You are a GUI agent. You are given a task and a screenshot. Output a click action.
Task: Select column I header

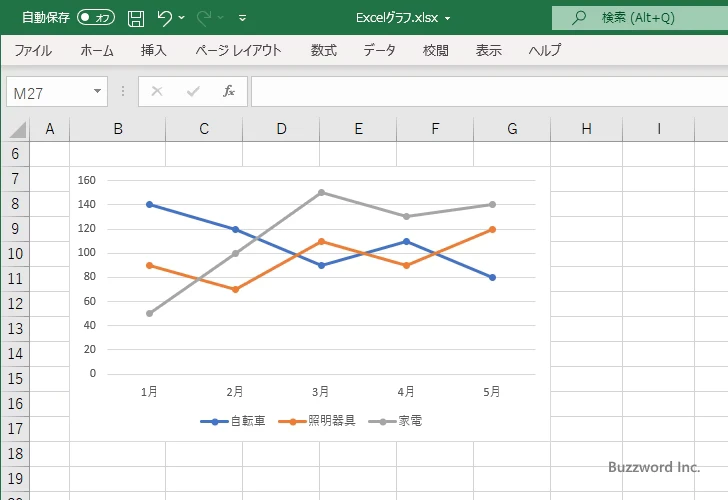coord(659,129)
